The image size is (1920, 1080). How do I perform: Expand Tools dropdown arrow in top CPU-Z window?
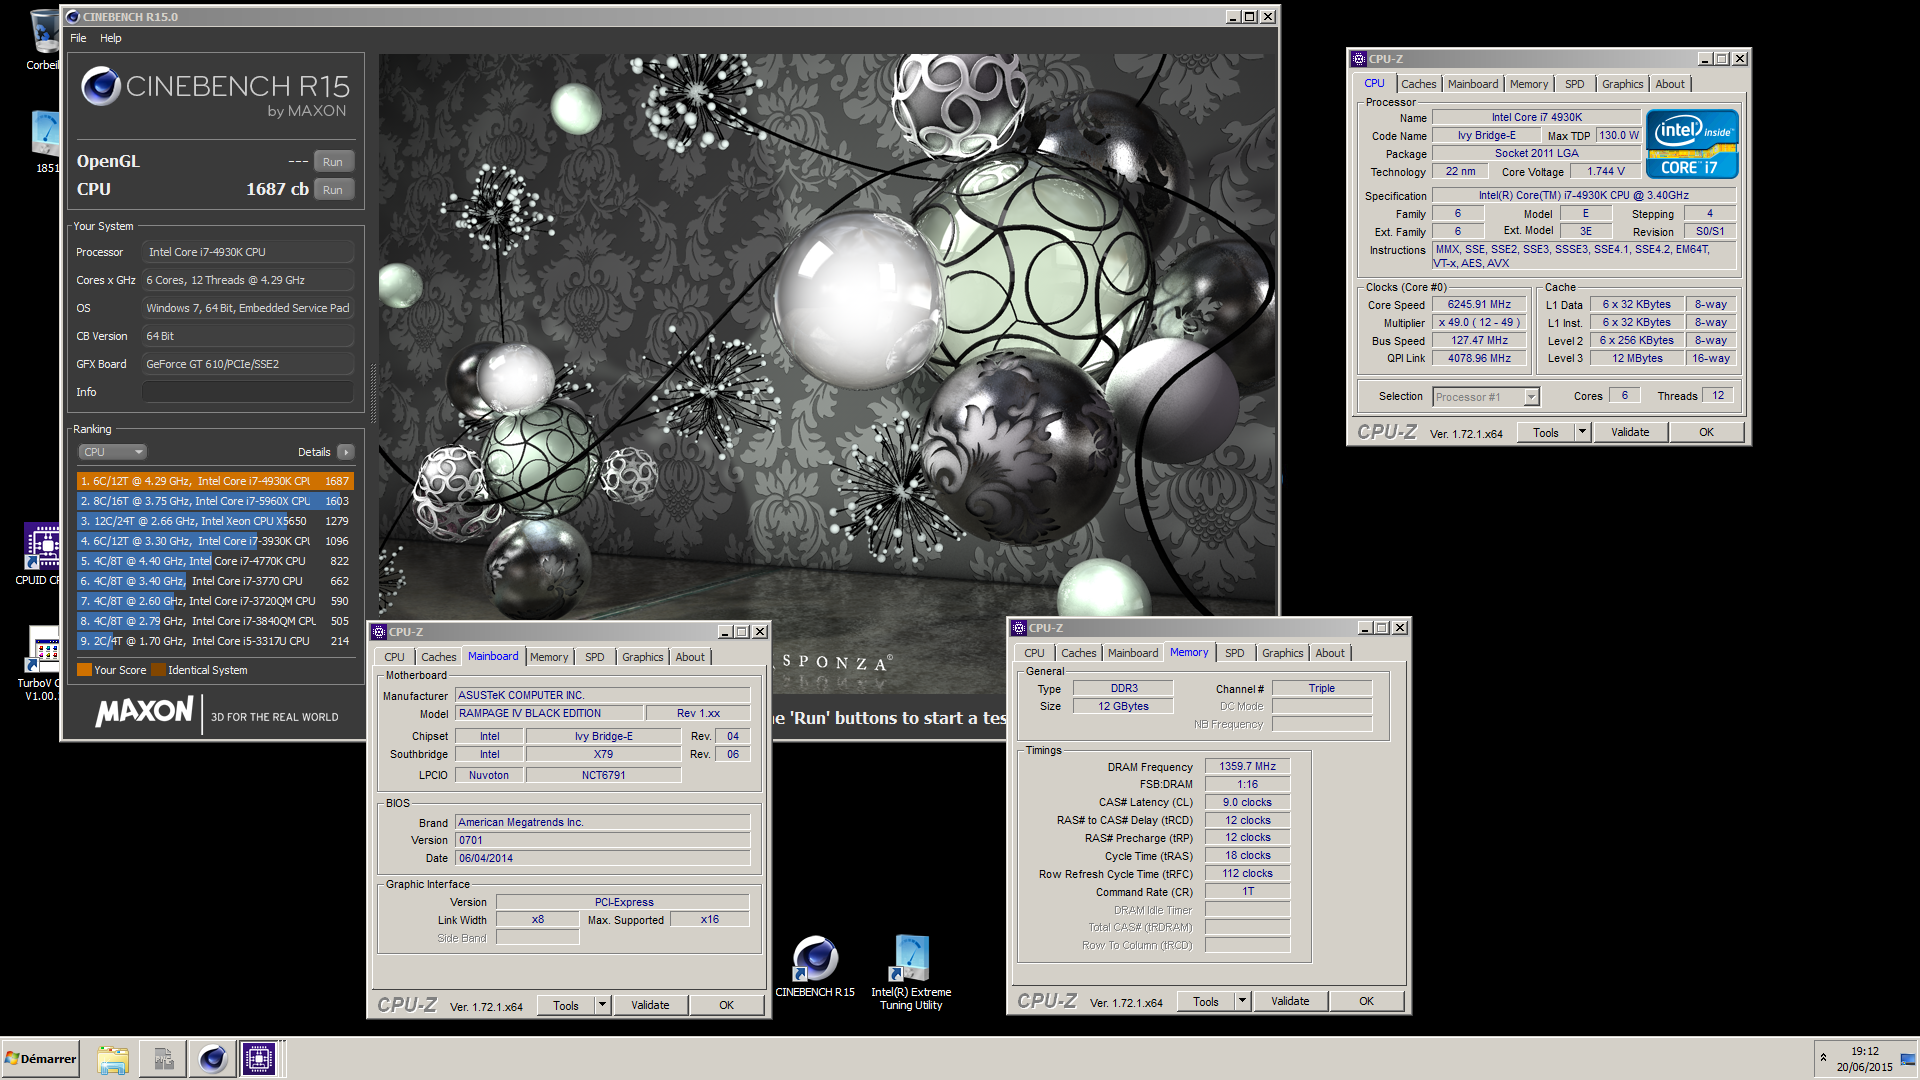click(x=1582, y=433)
